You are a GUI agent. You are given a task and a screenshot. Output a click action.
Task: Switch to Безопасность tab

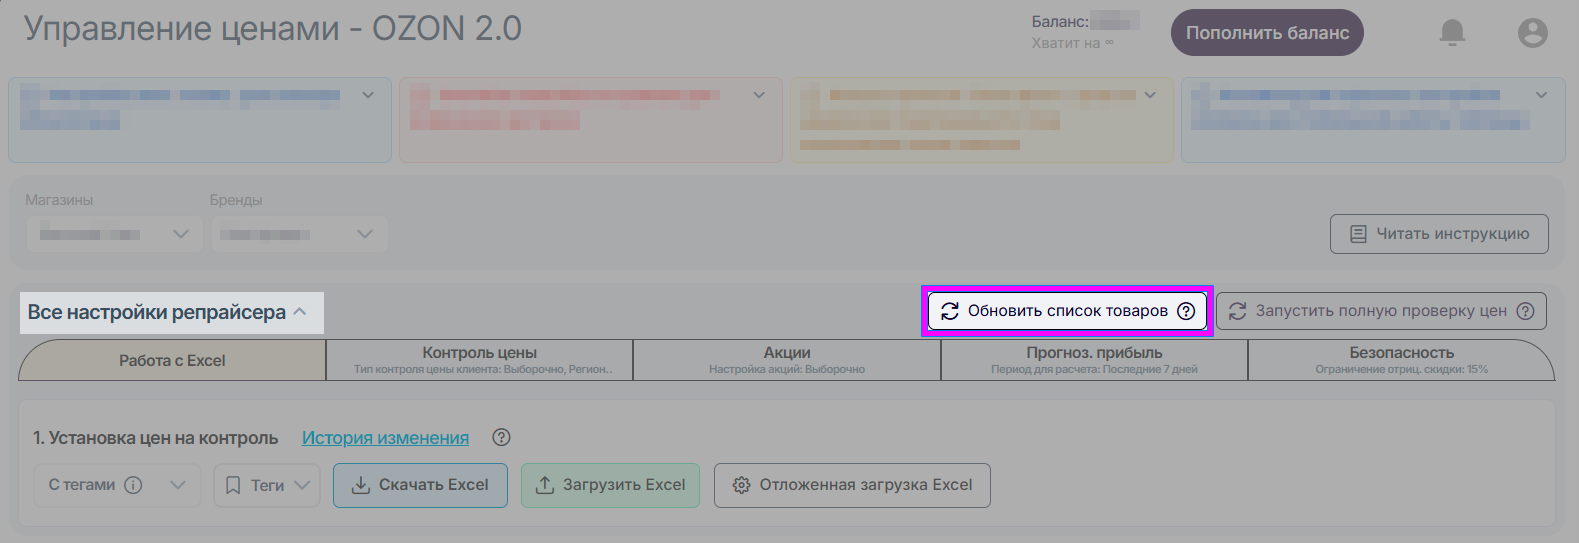pos(1402,360)
